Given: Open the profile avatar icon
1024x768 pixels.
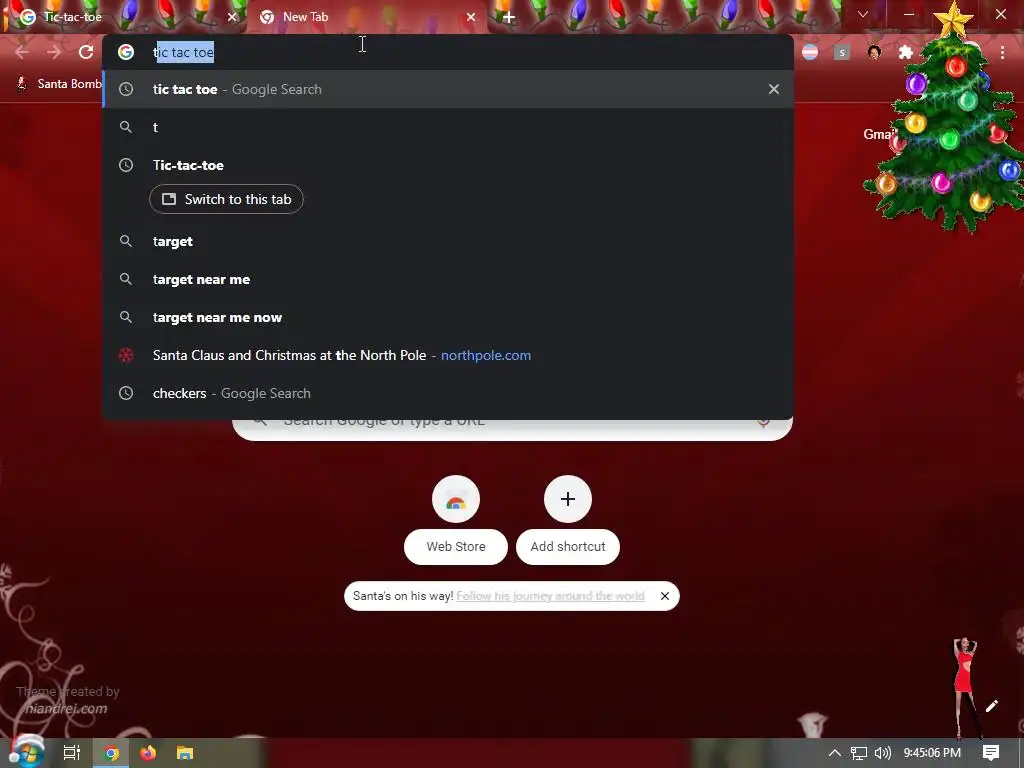Looking at the screenshot, I should click(874, 52).
